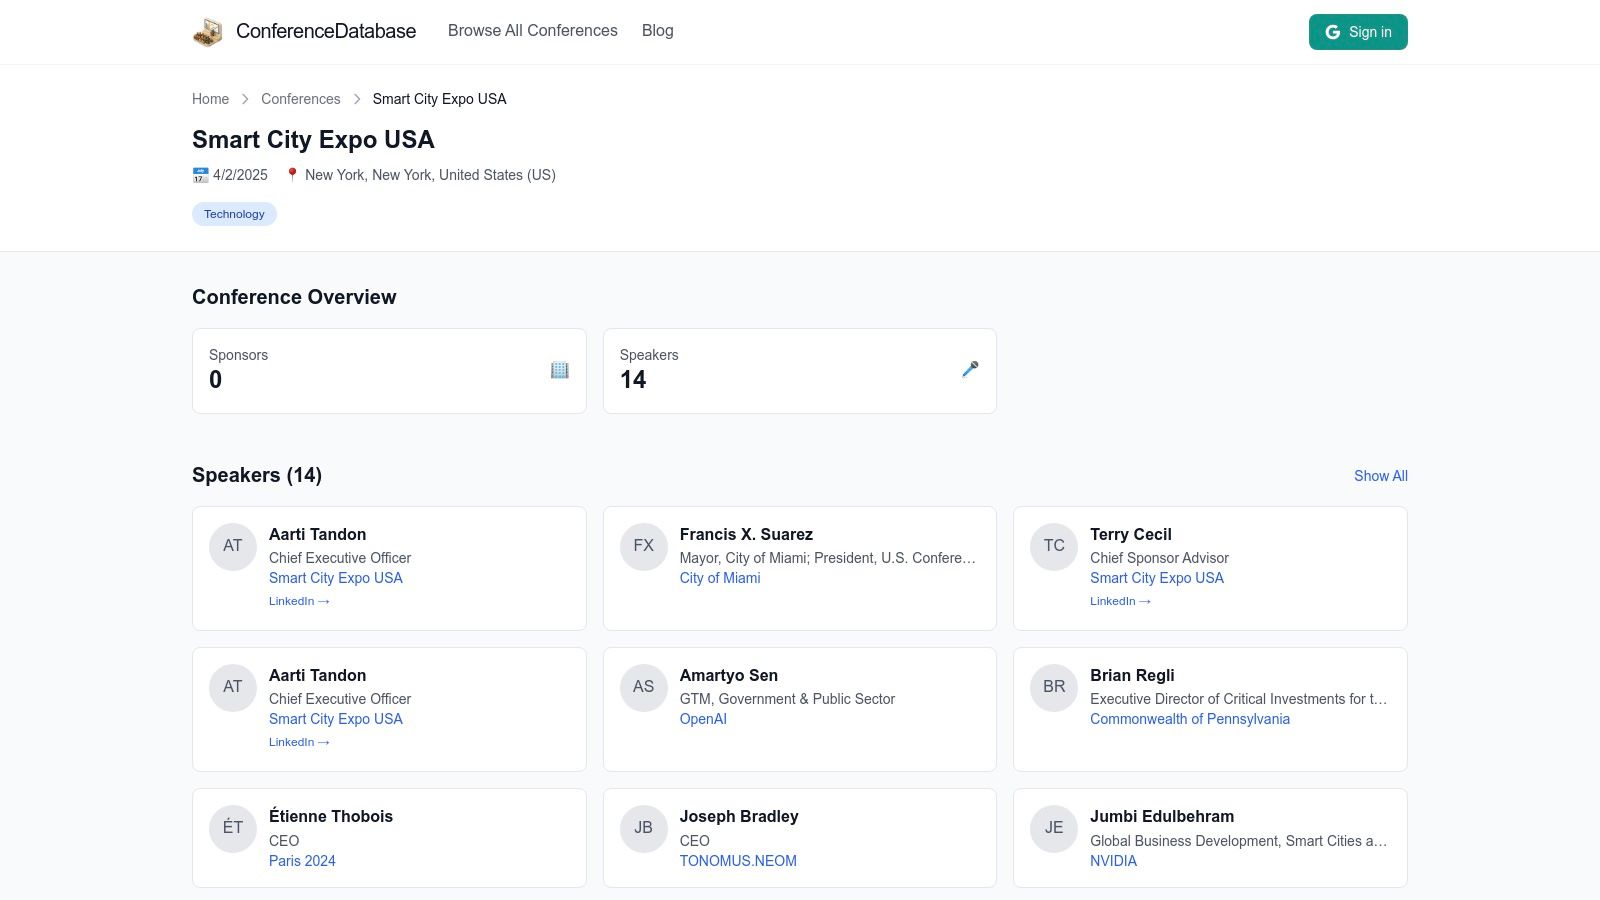
Task: Click the JB avatar for Joseph Bradley
Action: pyautogui.click(x=643, y=828)
